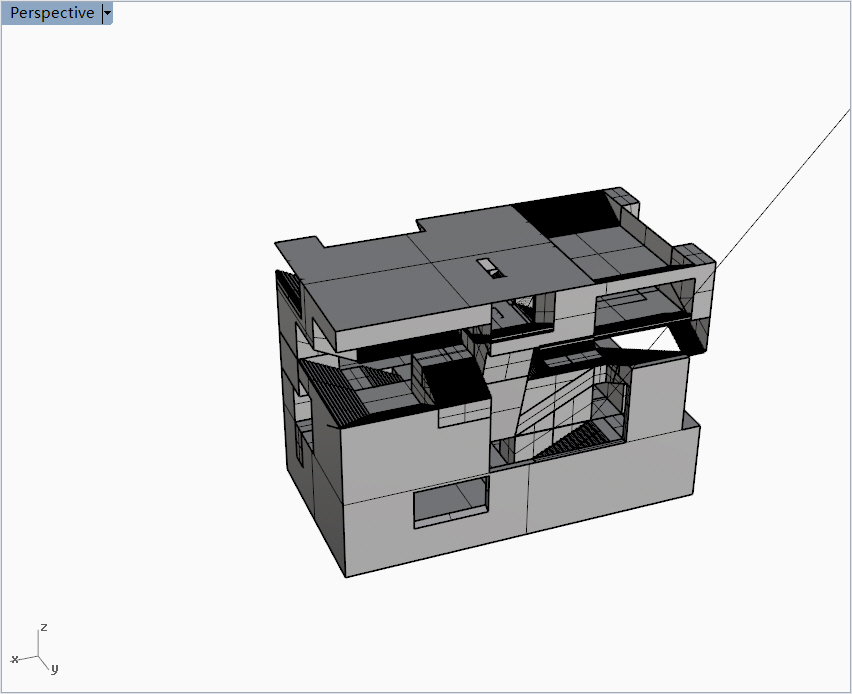This screenshot has height=694, width=852.
Task: Open the Perspective viewport dropdown arrow
Action: coord(108,13)
